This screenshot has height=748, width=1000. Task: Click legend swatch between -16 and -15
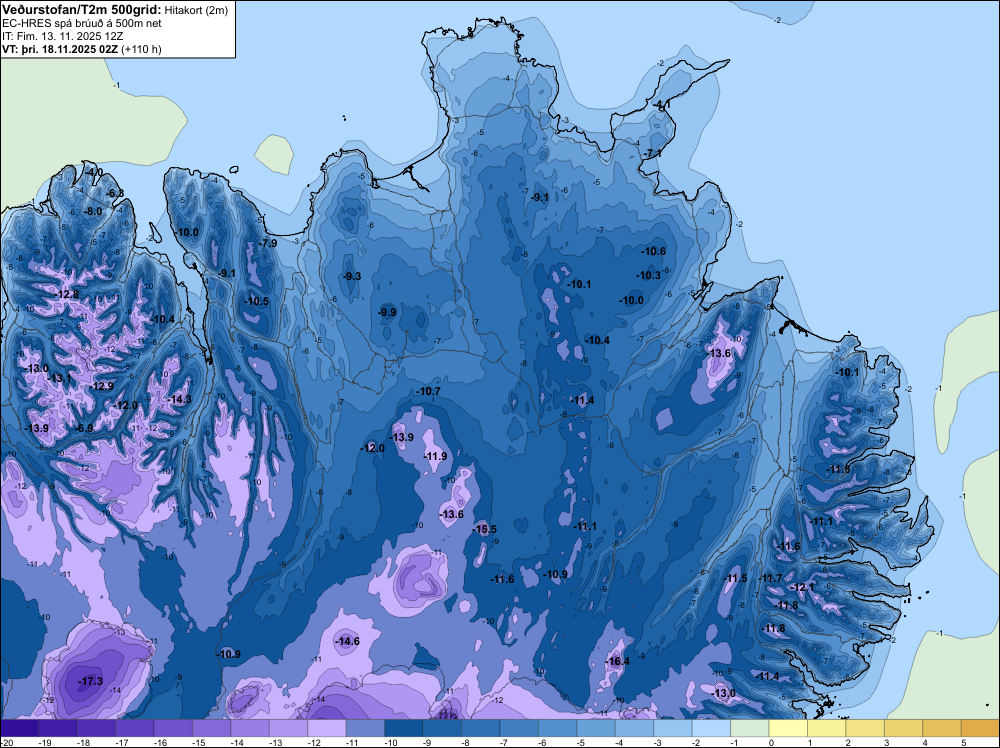pyautogui.click(x=173, y=728)
